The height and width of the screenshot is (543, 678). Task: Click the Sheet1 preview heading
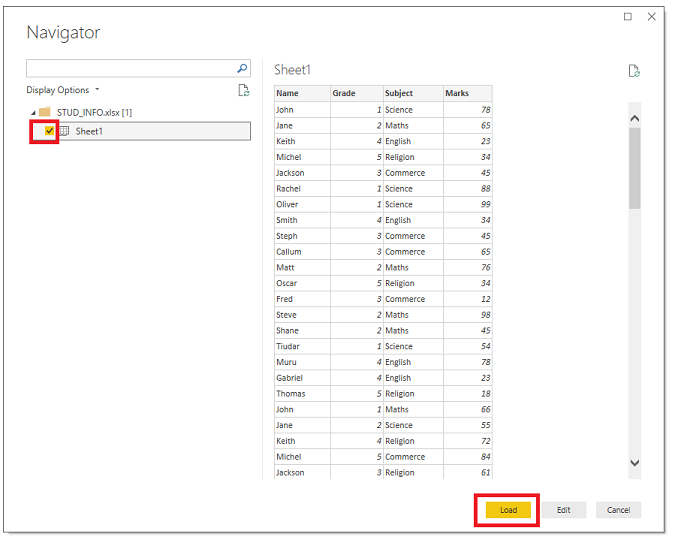pos(292,70)
